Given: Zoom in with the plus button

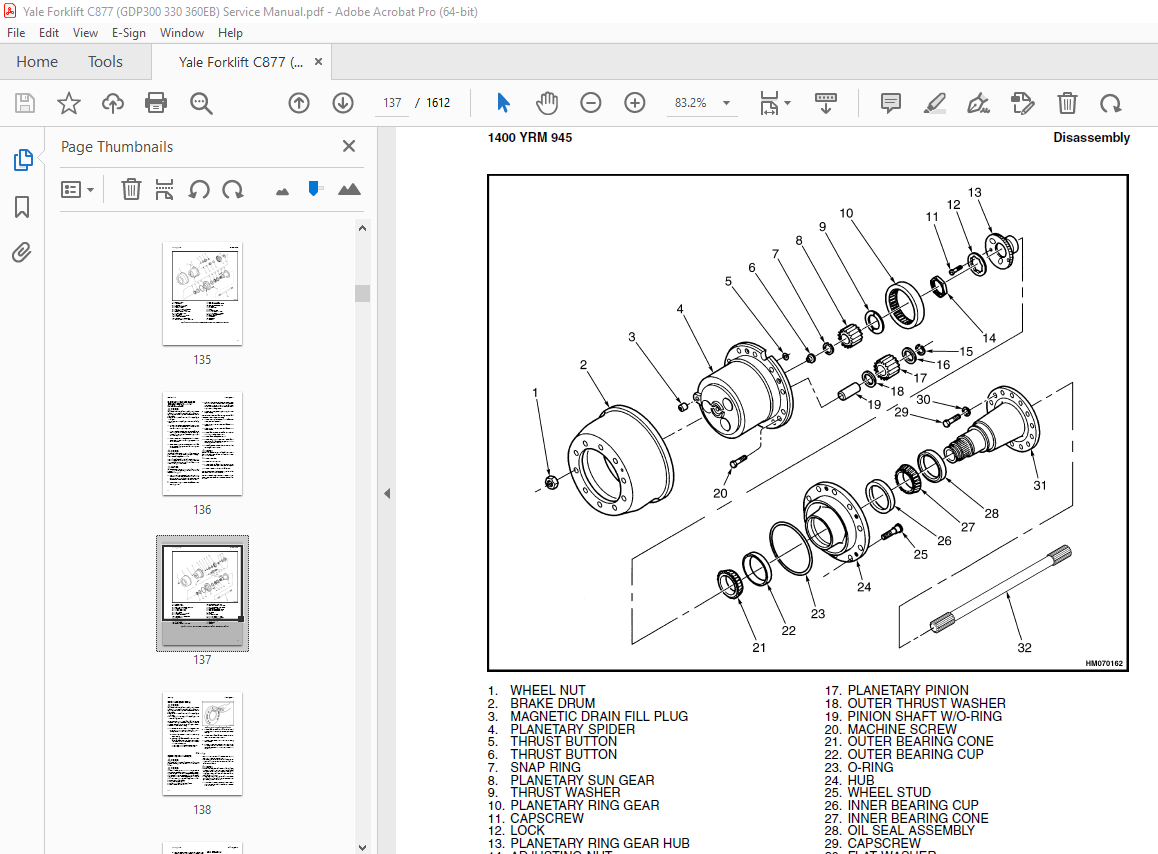Looking at the screenshot, I should pyautogui.click(x=634, y=103).
